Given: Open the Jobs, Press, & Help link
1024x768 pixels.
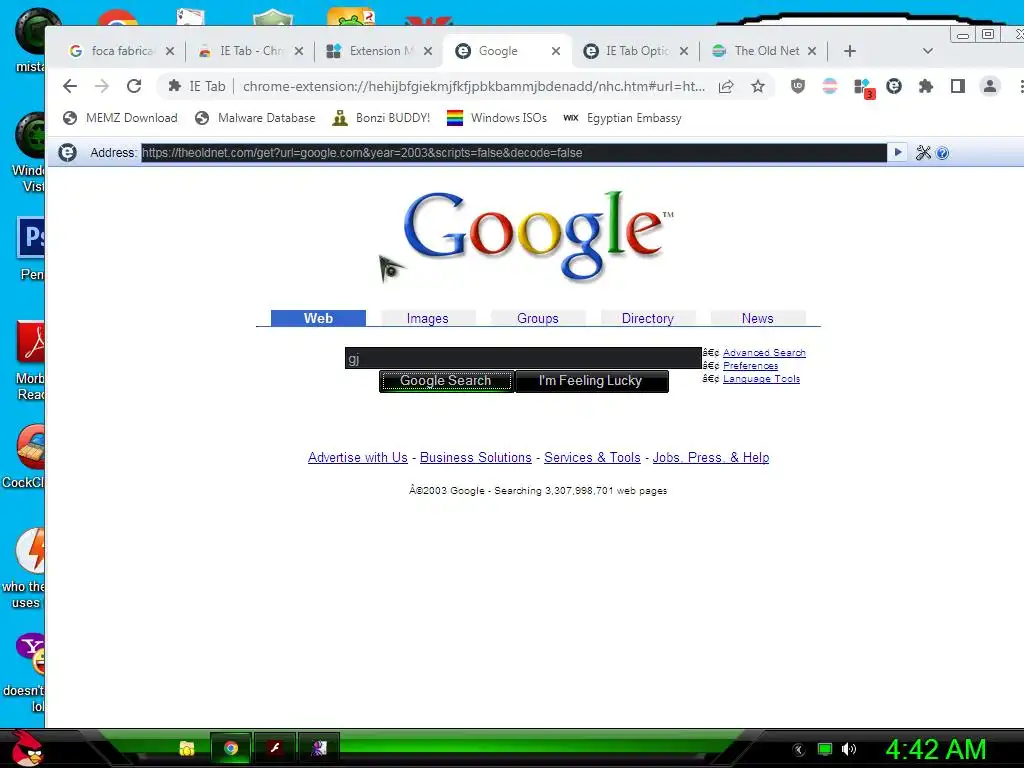Looking at the screenshot, I should [711, 458].
